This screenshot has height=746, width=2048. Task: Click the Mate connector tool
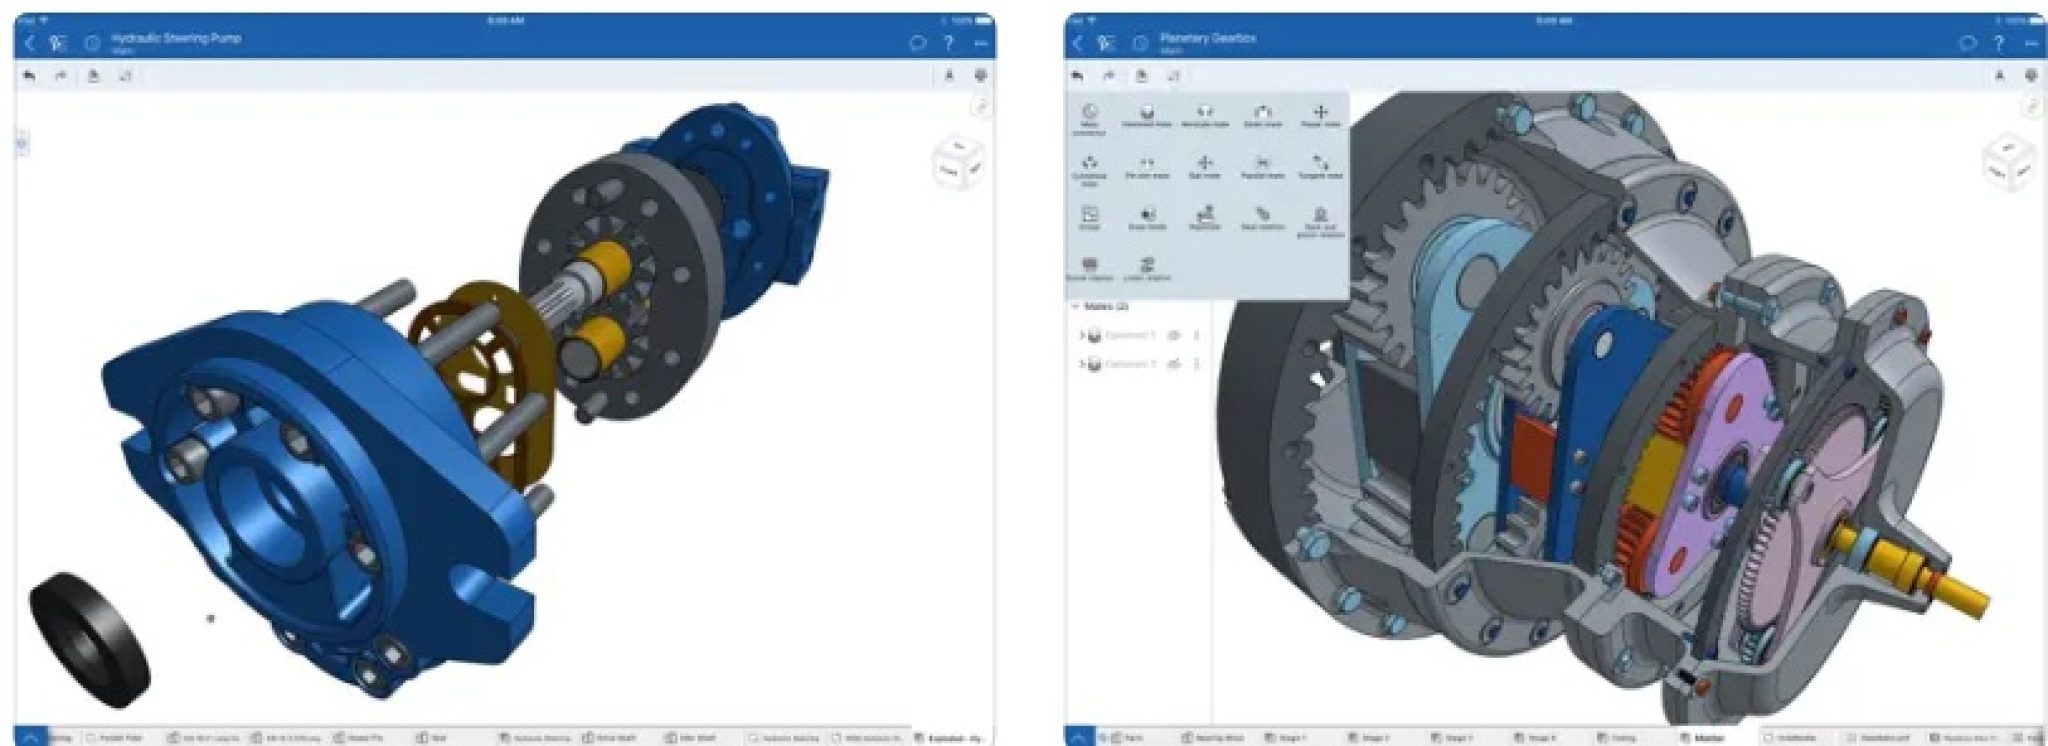coord(1089,119)
